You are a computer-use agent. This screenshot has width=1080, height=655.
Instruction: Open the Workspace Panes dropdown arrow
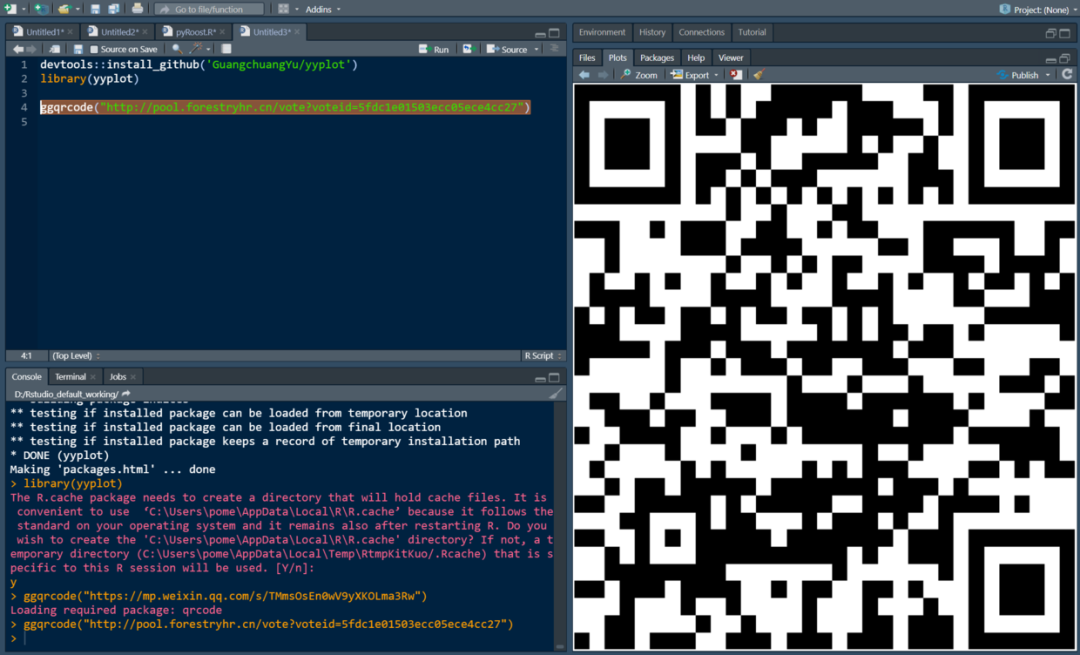click(x=296, y=10)
